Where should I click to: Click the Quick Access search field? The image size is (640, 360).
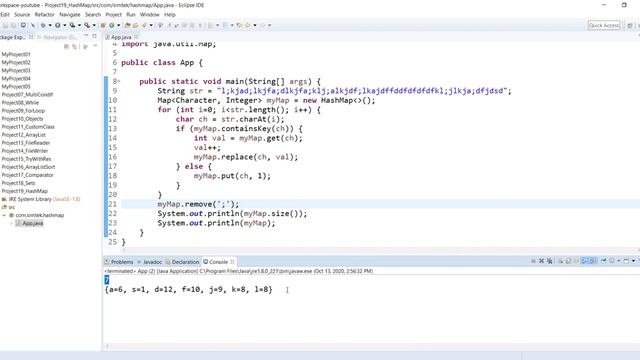(604, 25)
